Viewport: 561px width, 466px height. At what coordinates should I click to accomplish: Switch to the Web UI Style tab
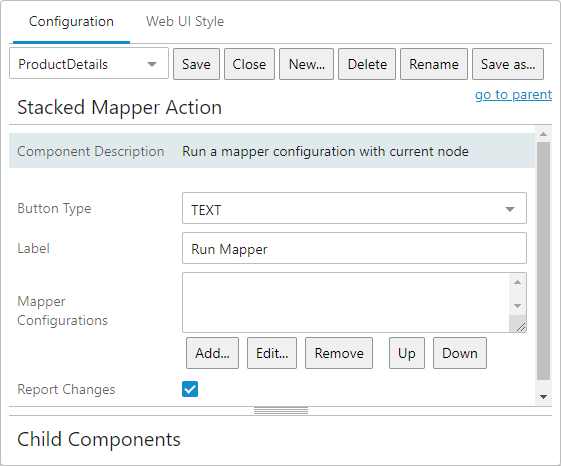coord(185,21)
